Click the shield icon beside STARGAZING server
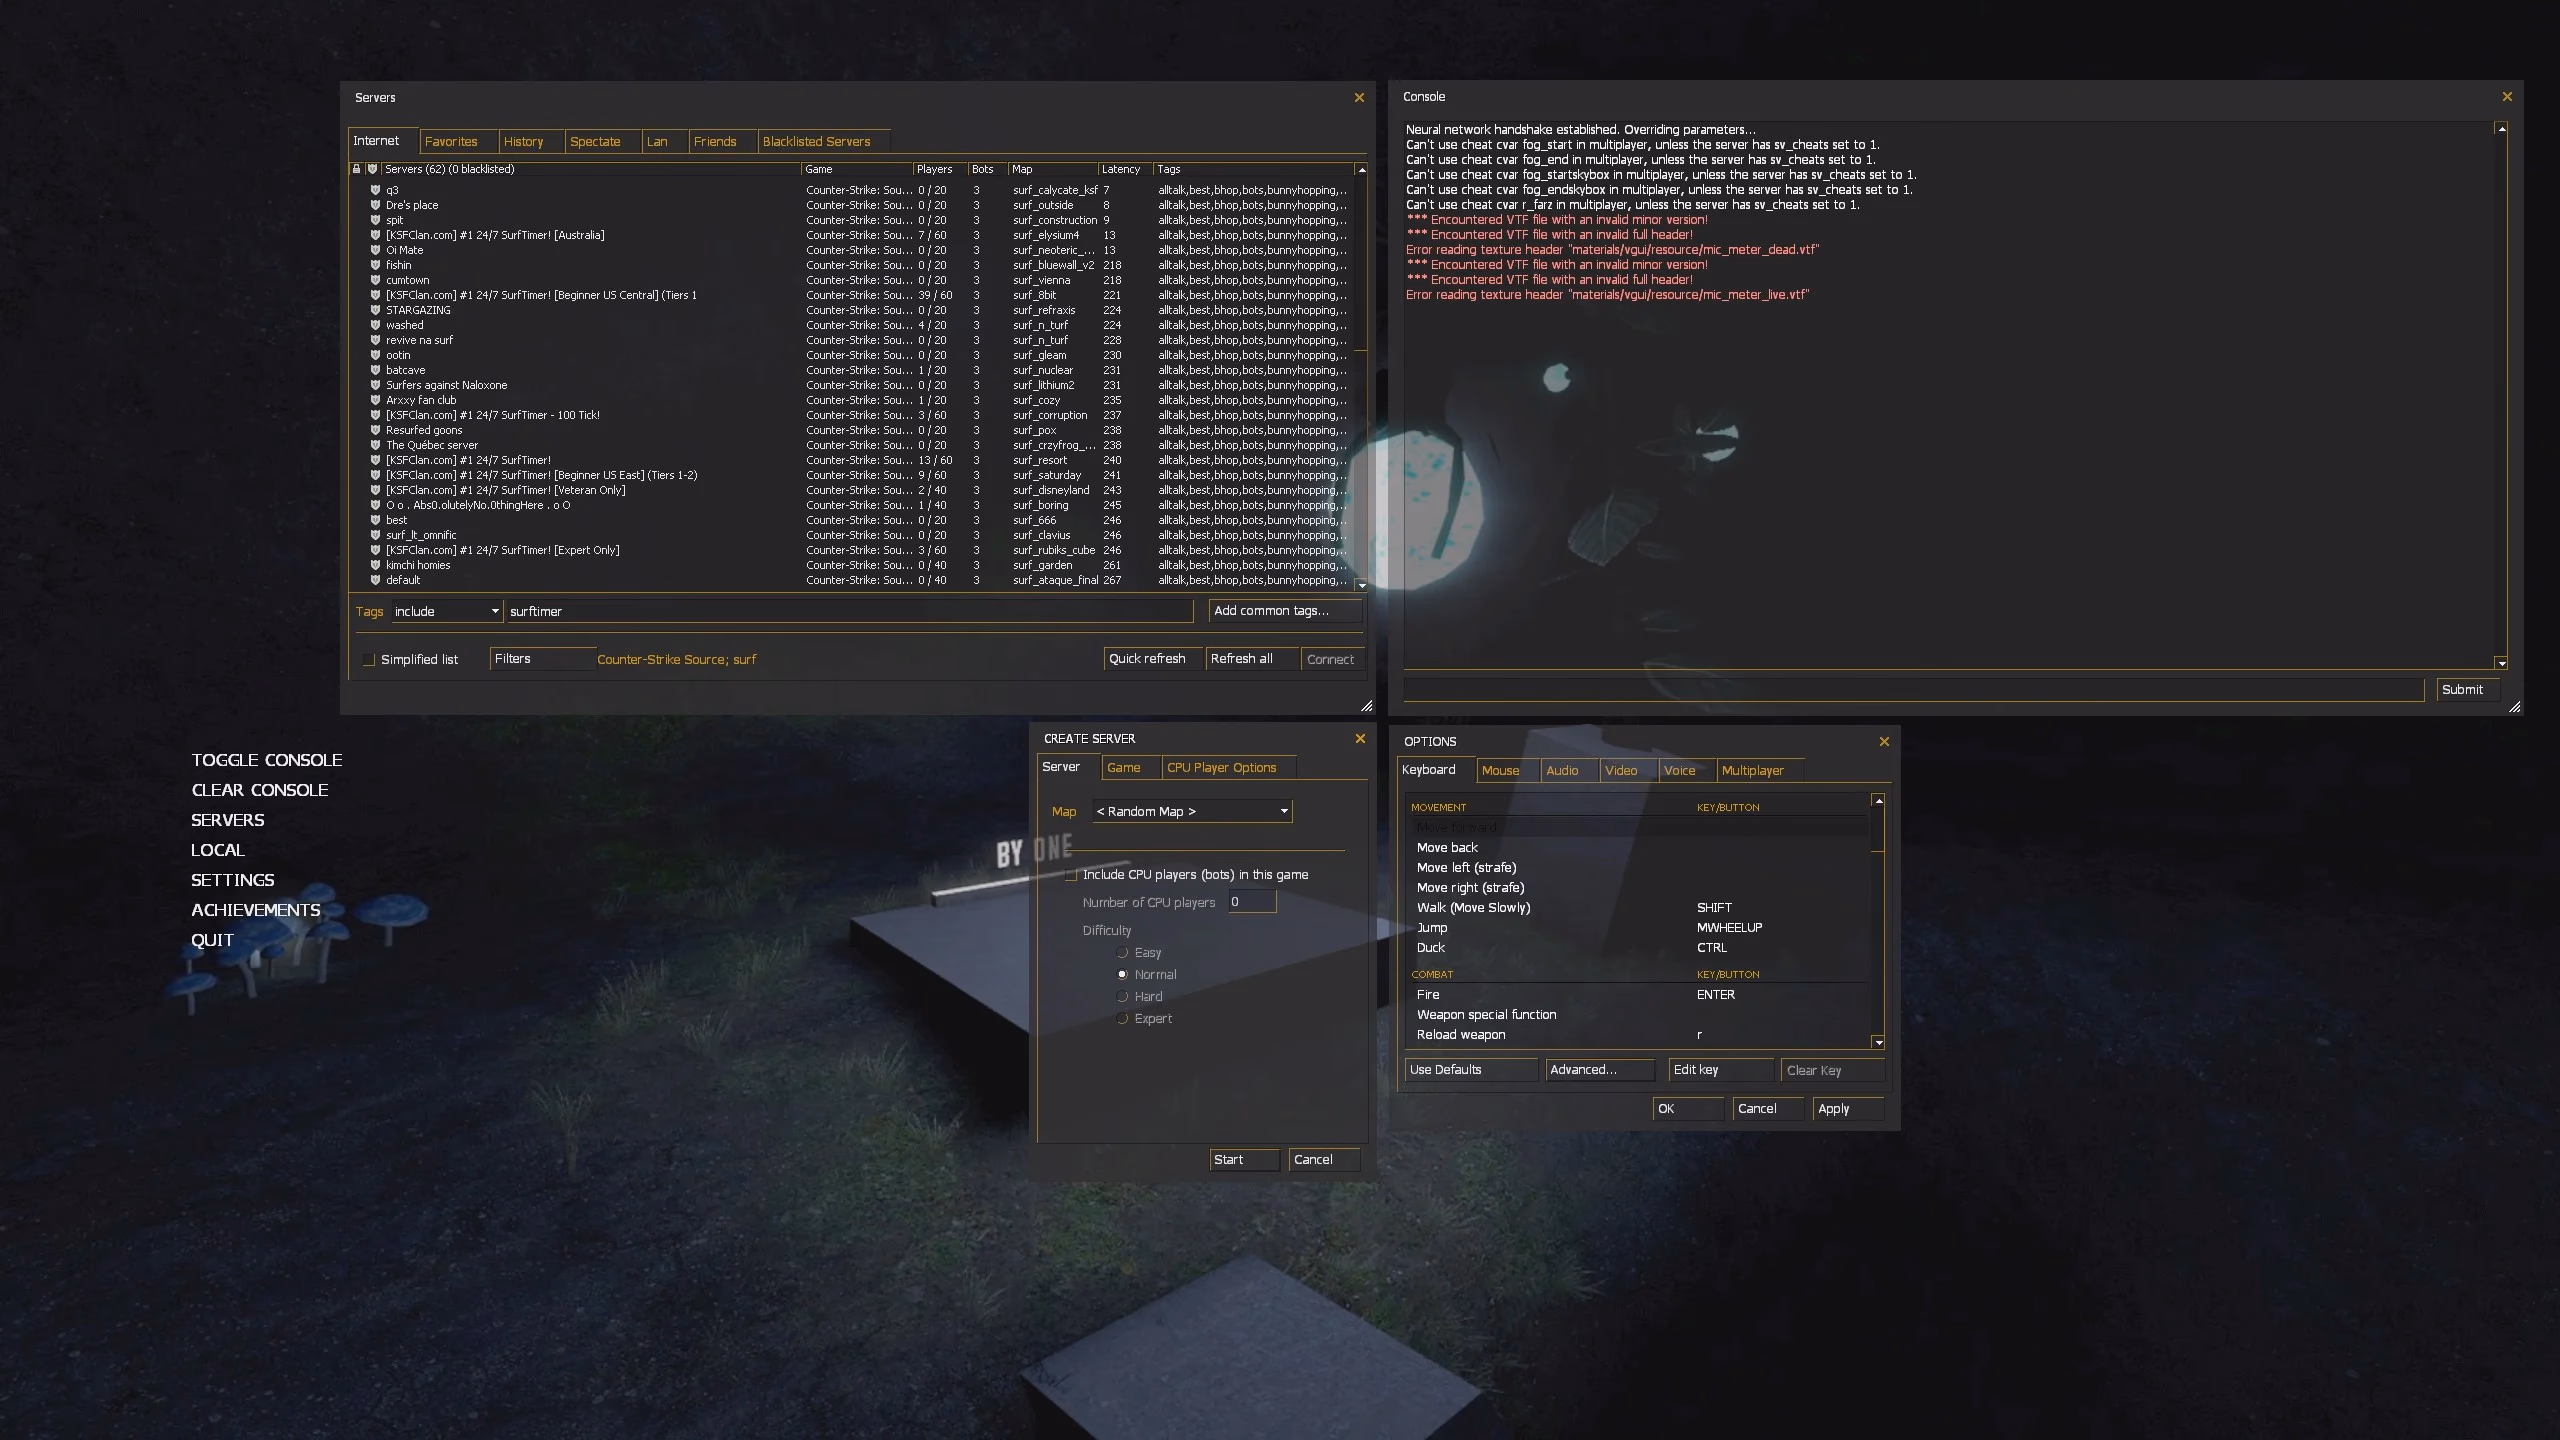 tap(375, 310)
